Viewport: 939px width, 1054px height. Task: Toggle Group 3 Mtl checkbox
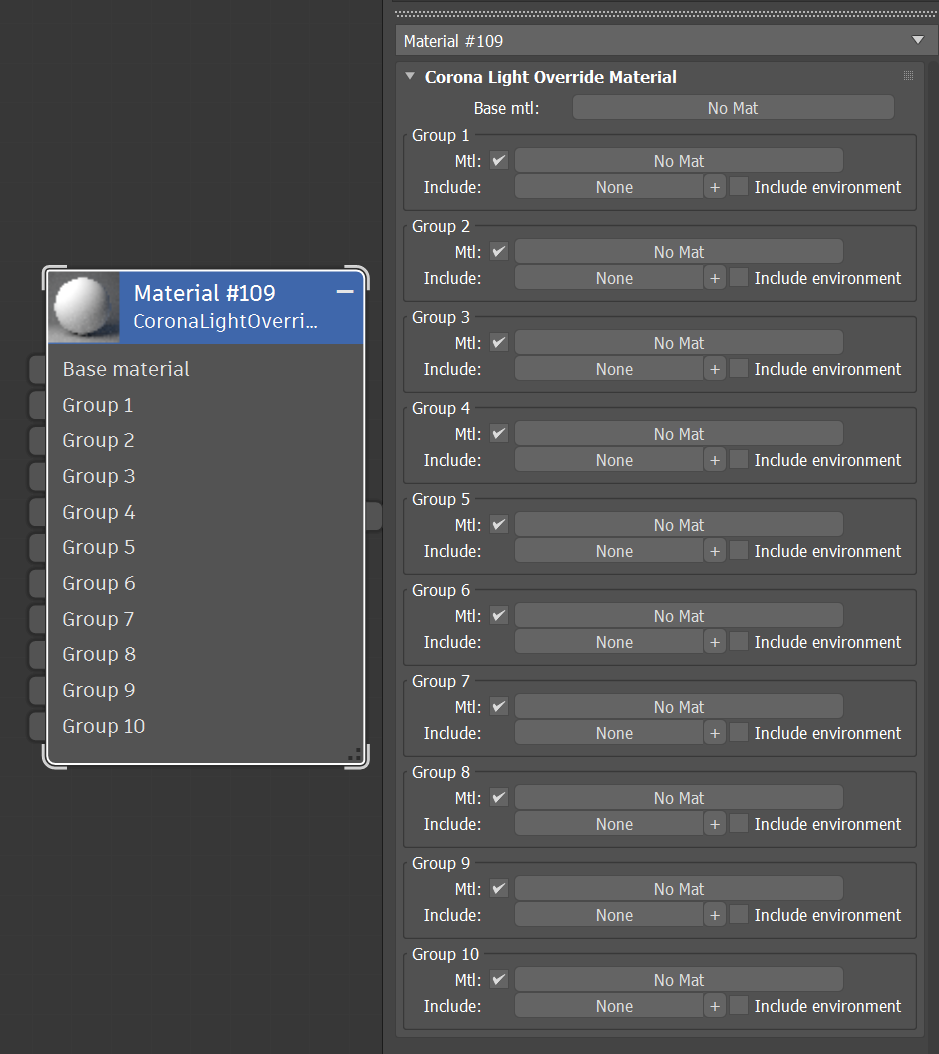point(499,343)
